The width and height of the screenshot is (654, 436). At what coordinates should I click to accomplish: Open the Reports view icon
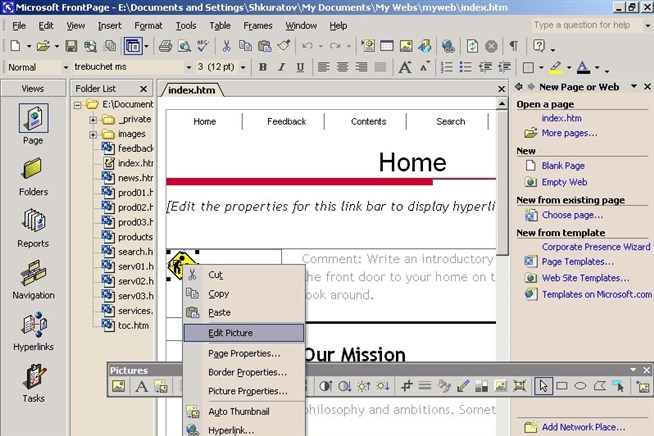coord(33,225)
